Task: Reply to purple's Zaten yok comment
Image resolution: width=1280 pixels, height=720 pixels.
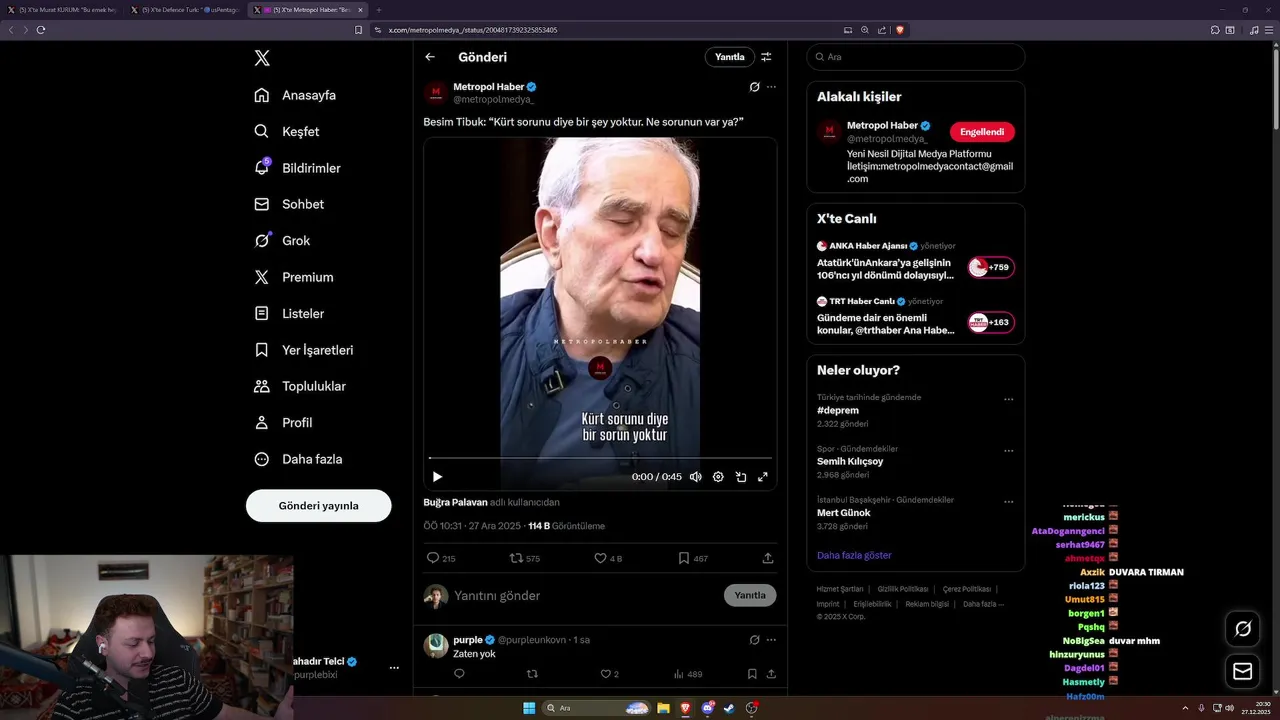Action: tap(460, 674)
